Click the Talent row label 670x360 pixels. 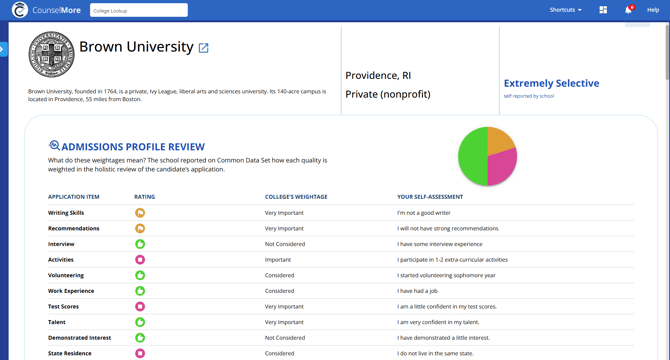point(57,322)
